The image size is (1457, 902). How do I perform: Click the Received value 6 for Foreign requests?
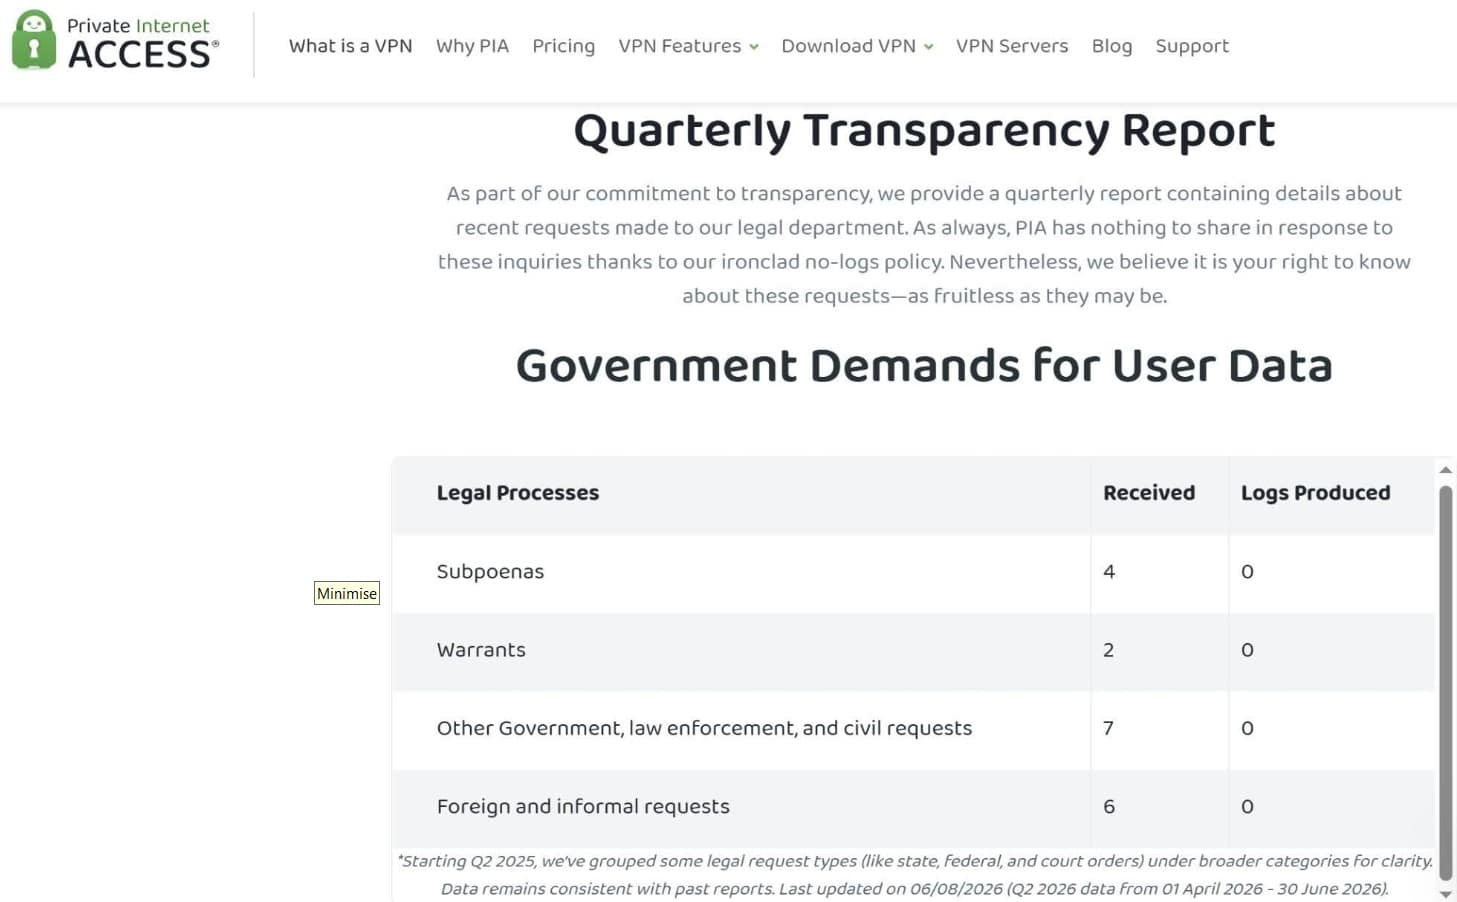click(x=1109, y=806)
